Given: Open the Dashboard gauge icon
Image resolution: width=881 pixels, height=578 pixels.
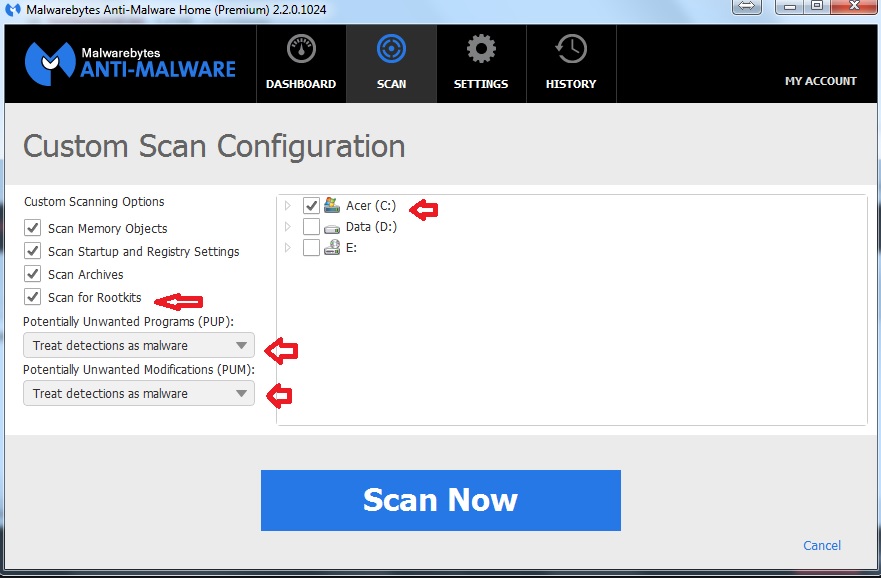Looking at the screenshot, I should pyautogui.click(x=301, y=50).
